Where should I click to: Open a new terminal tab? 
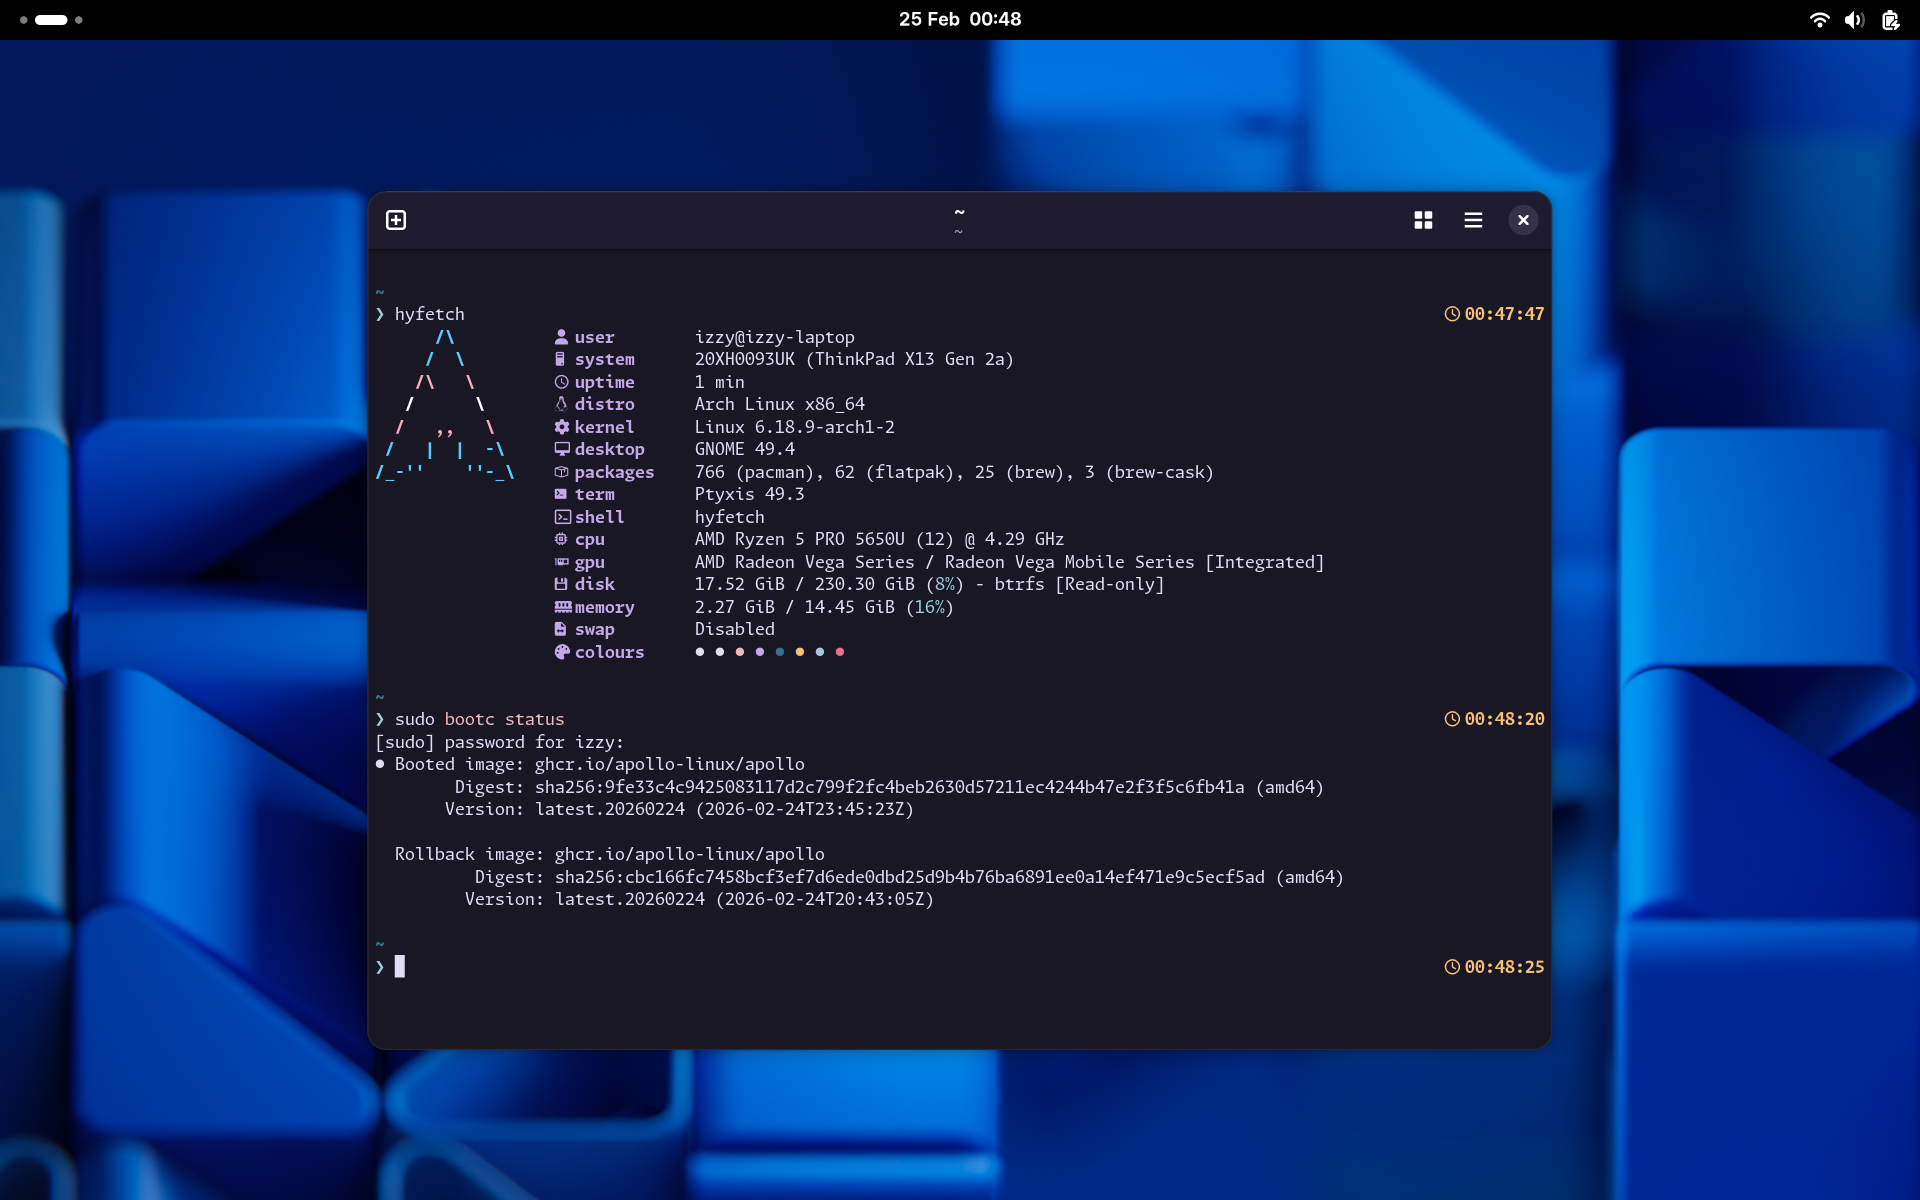[x=396, y=220]
